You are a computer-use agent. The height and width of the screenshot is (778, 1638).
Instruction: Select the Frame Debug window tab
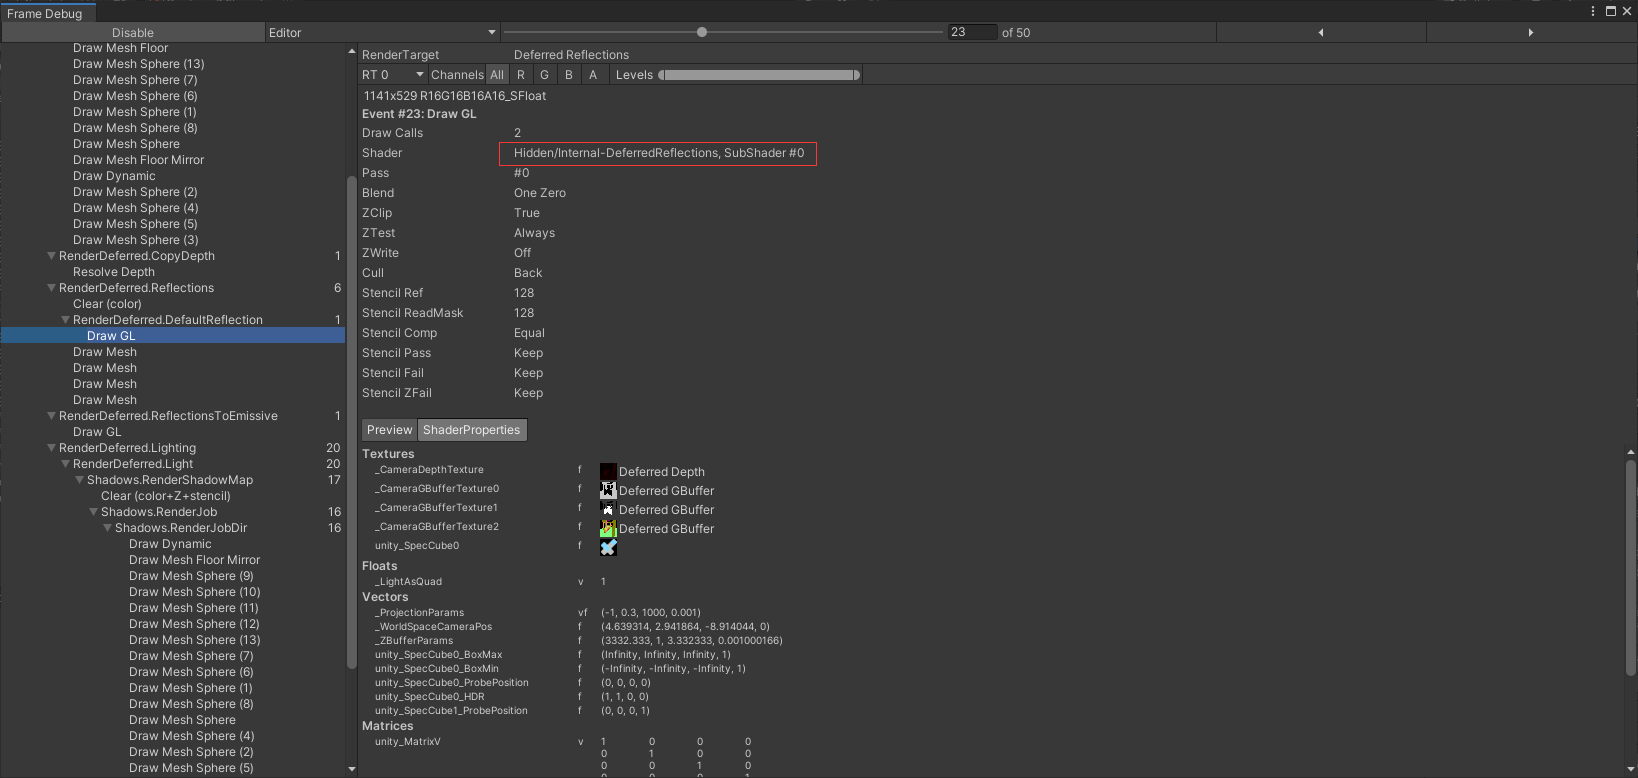click(48, 14)
